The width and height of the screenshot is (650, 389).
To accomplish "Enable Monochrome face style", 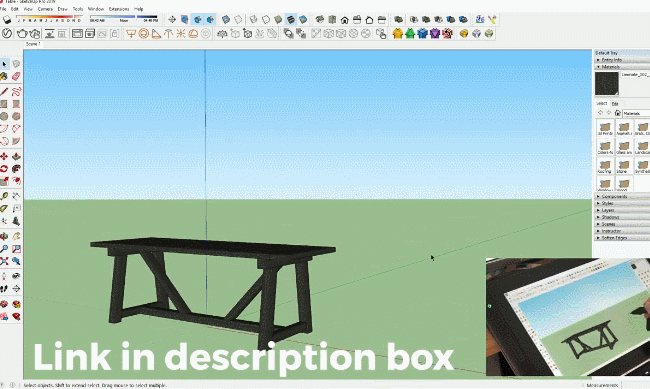I will (303, 19).
